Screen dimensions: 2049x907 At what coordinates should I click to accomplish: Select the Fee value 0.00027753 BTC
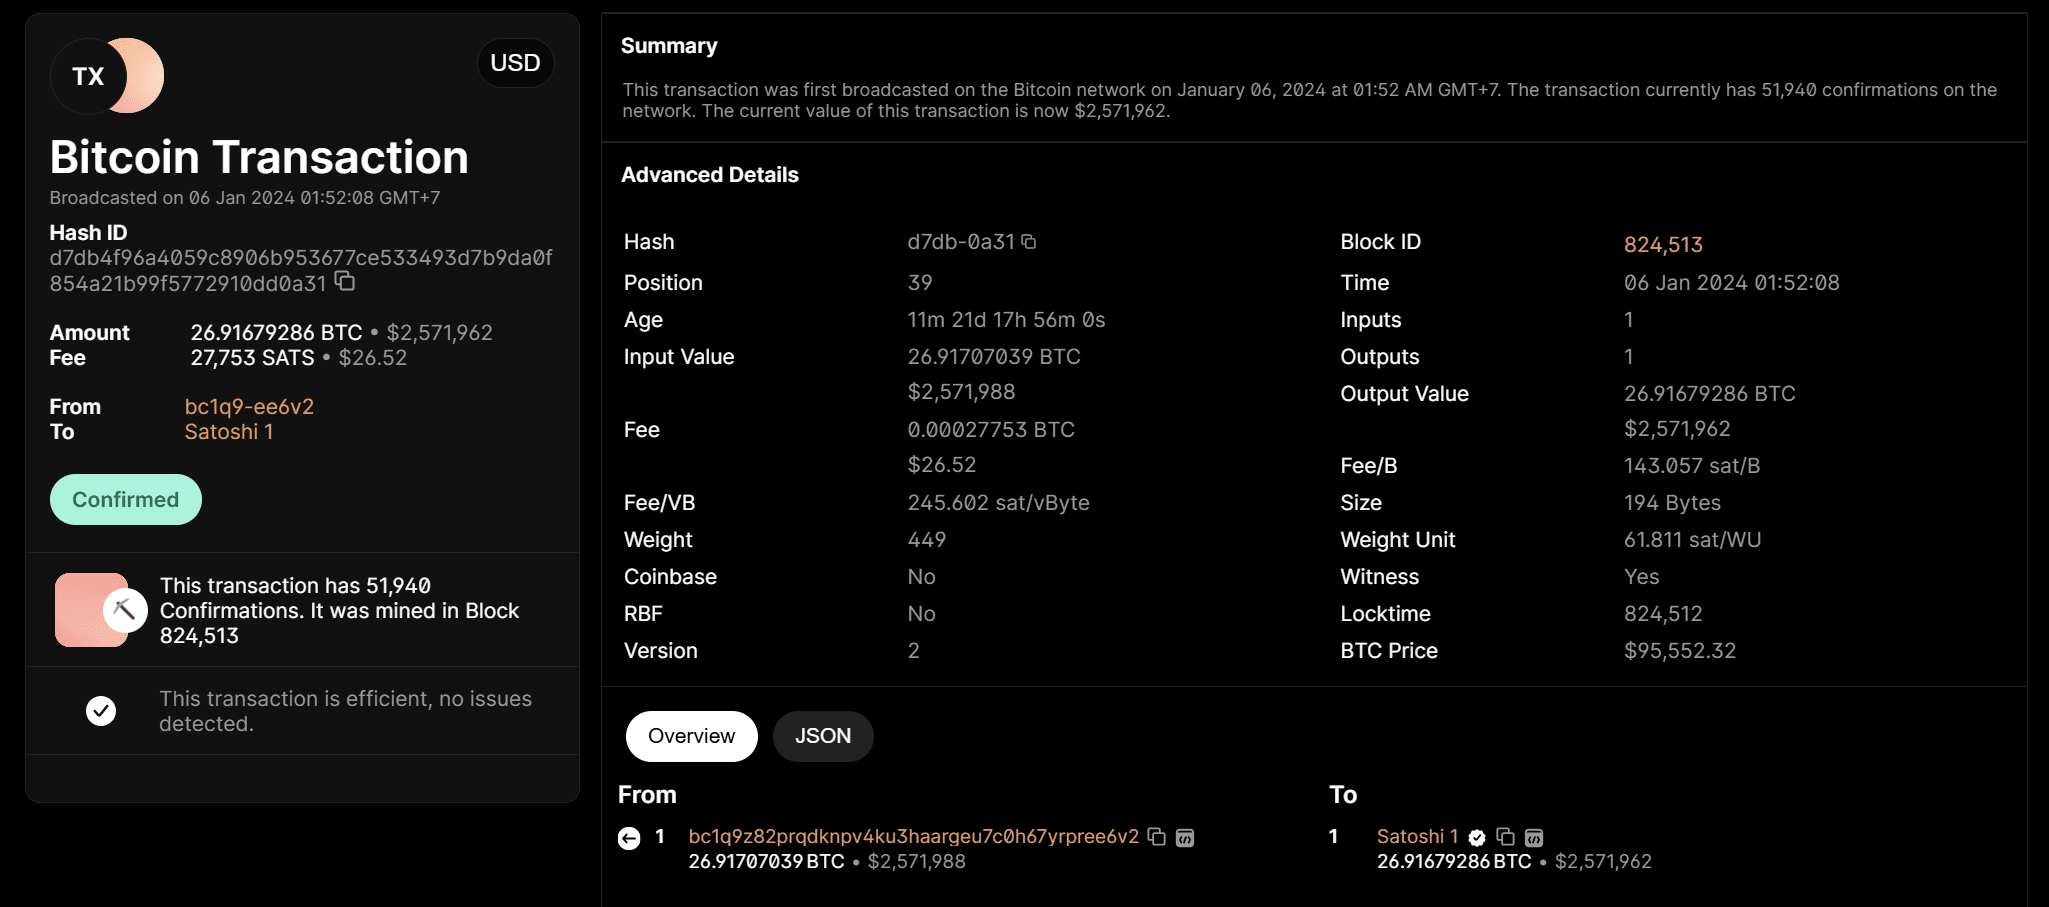click(991, 429)
